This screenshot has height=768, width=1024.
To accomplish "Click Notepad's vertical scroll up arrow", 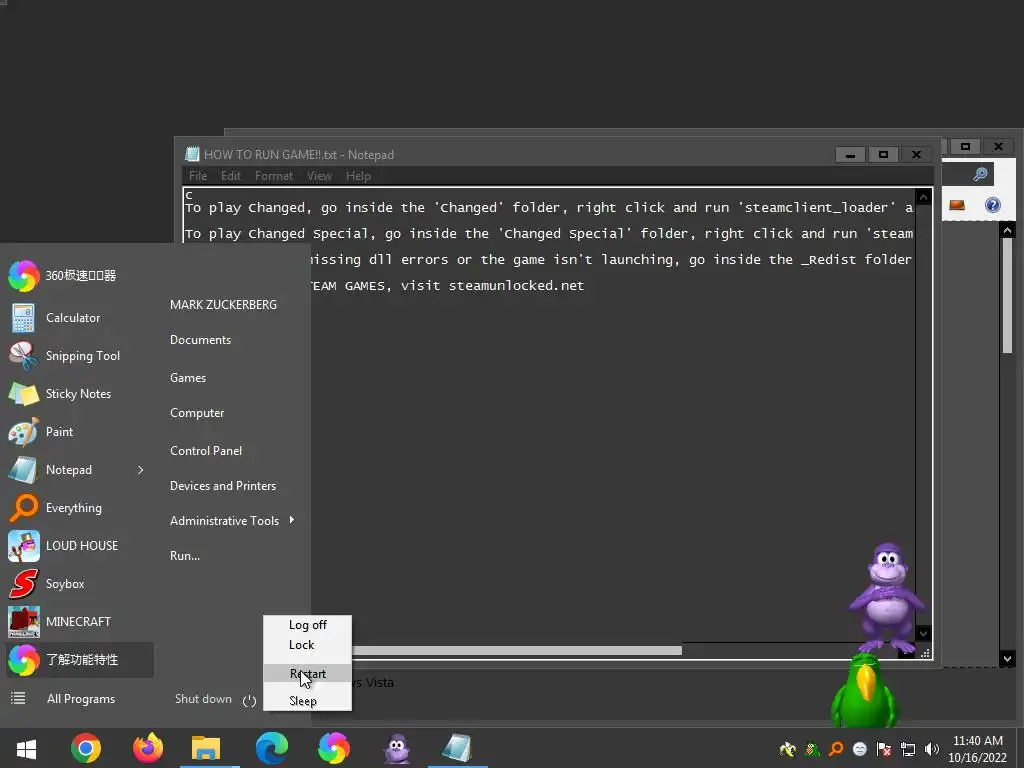I will tap(923, 197).
